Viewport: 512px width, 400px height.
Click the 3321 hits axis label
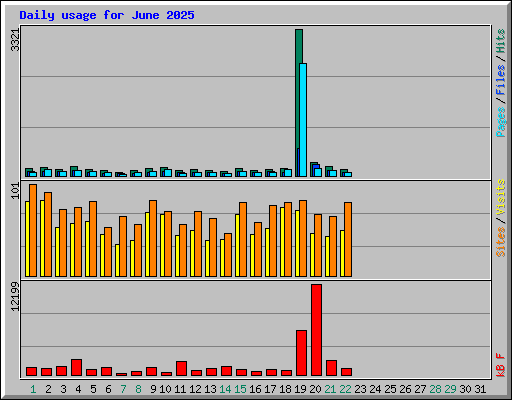[x=15, y=40]
